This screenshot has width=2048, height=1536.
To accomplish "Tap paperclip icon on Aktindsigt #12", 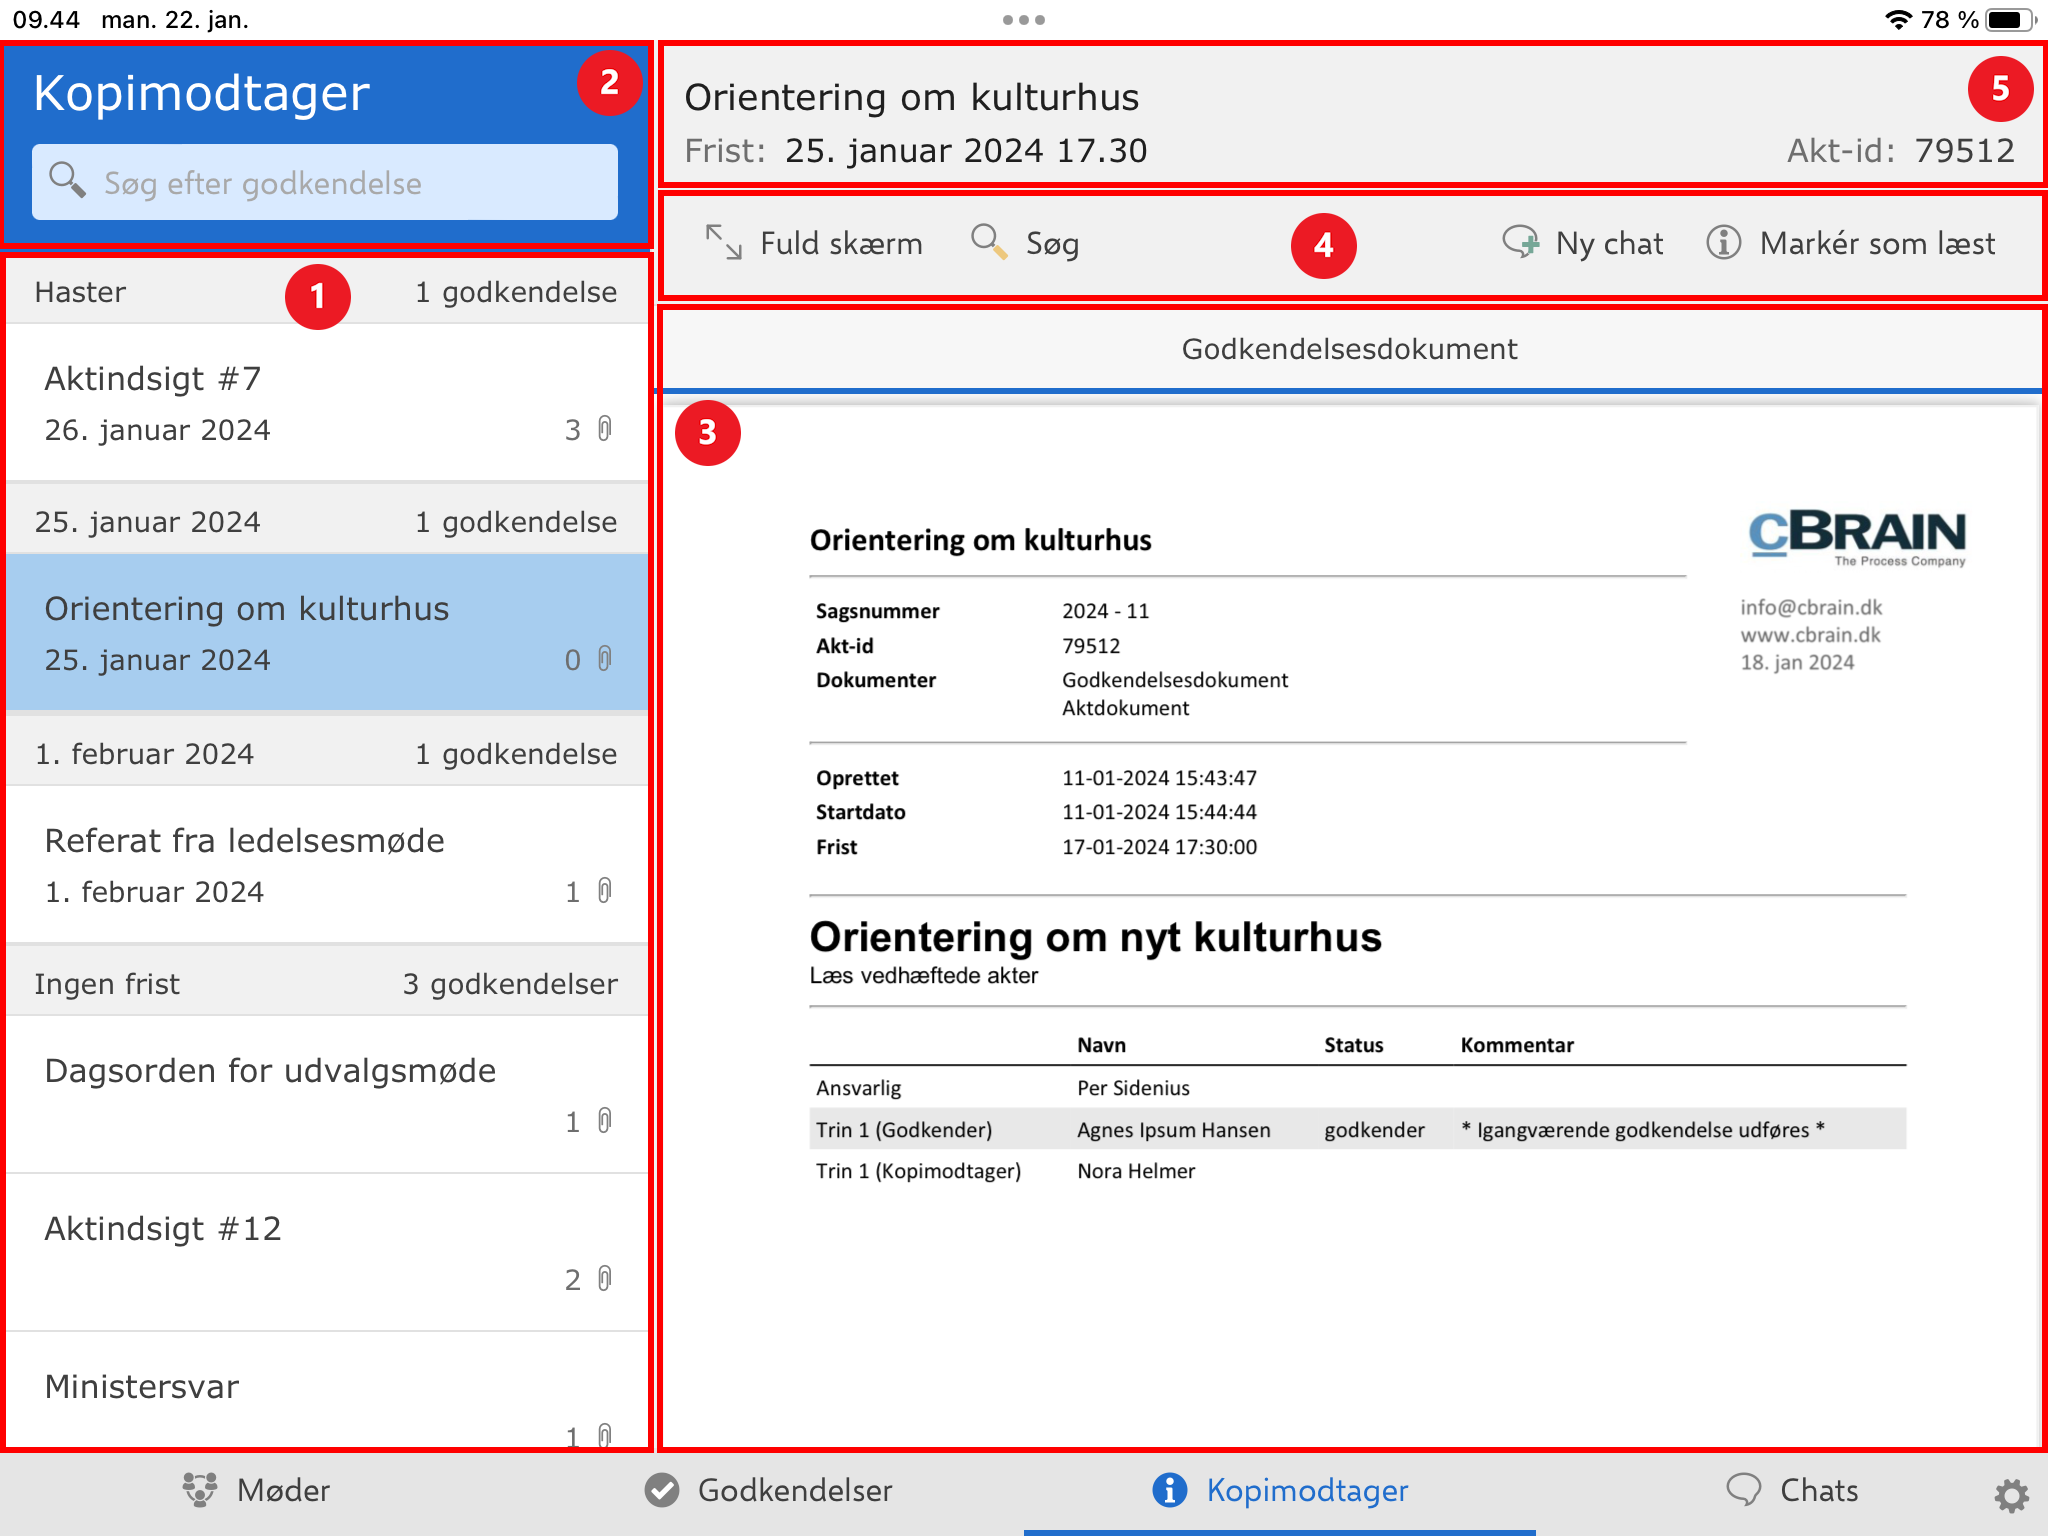I will tap(605, 1279).
